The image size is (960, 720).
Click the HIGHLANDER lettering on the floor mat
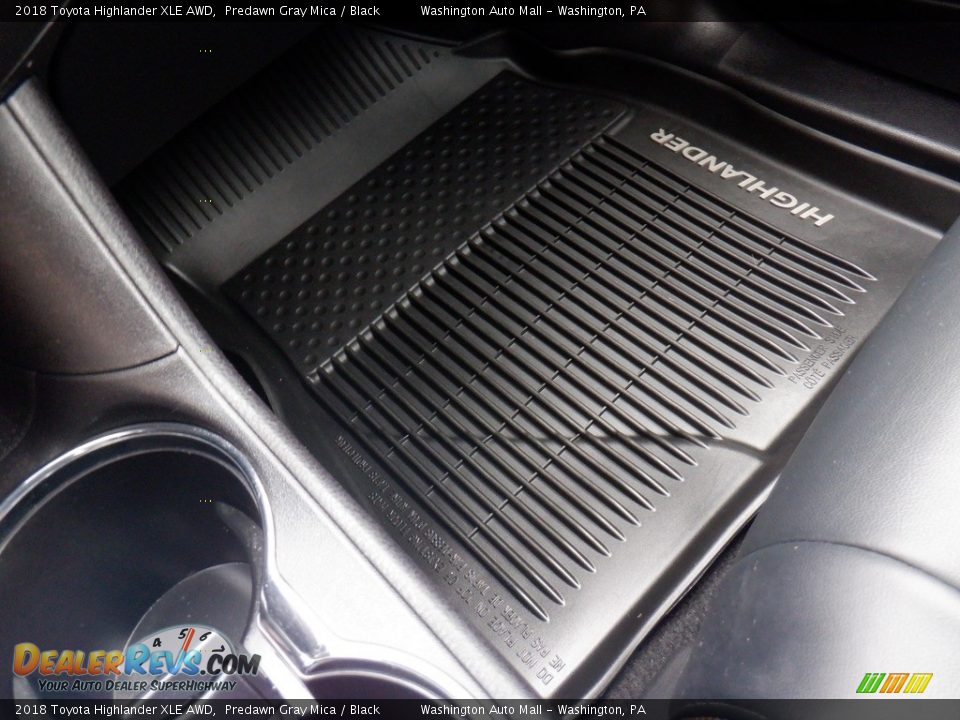point(741,178)
